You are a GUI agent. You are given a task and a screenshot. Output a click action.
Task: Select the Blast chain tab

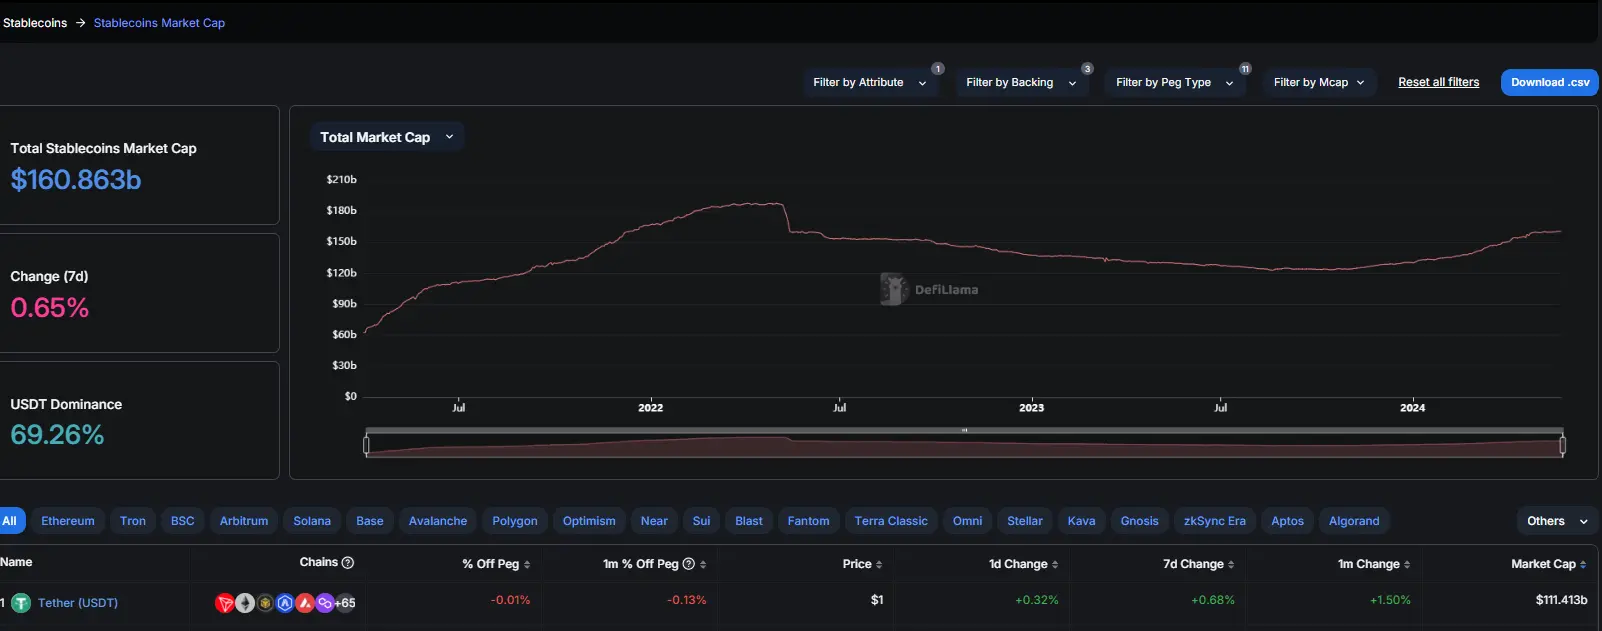(x=749, y=521)
